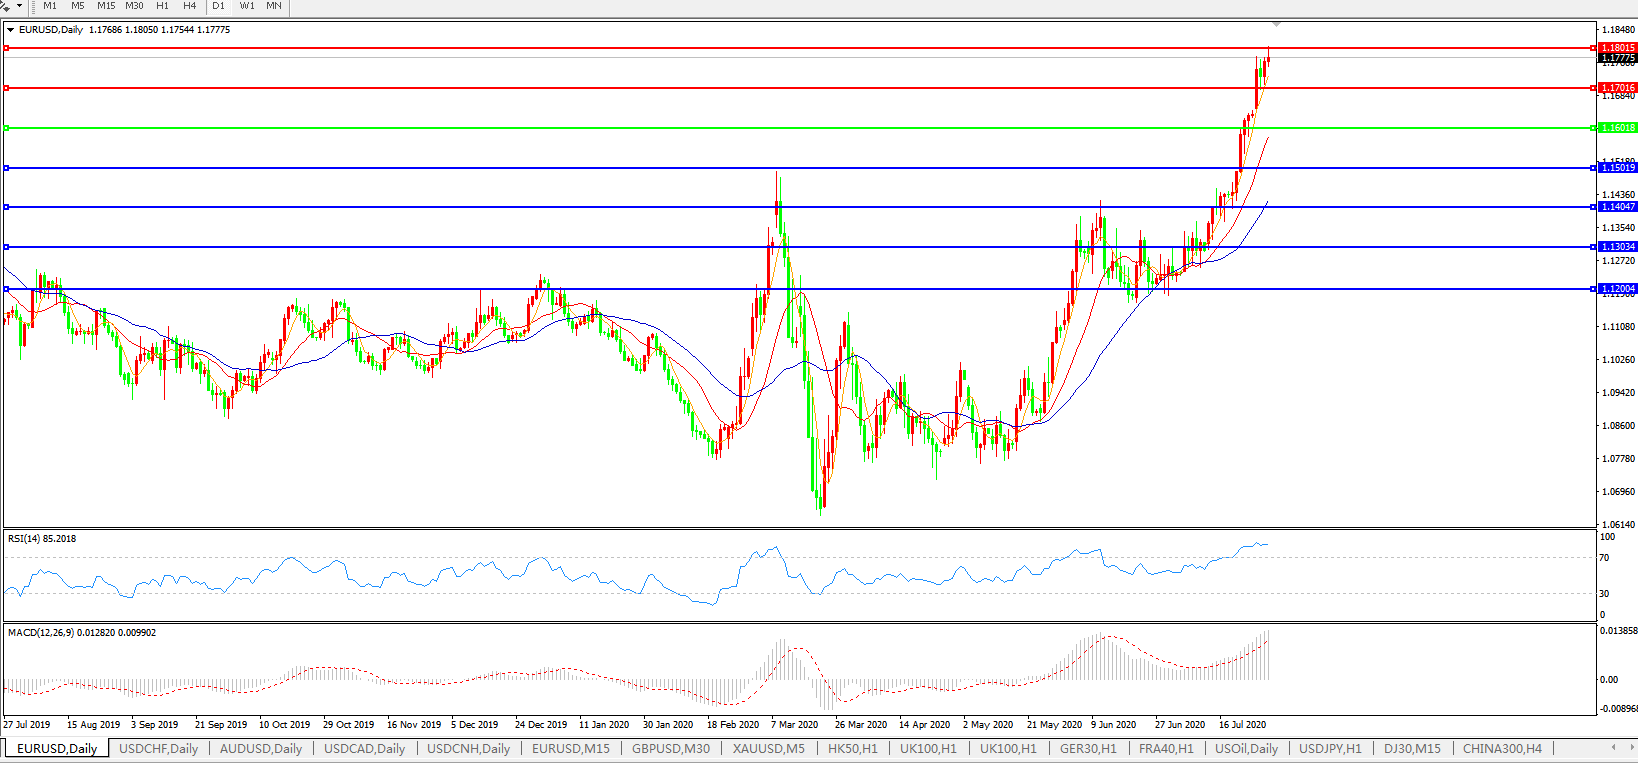Switch to the GBPUSD,M30 chart tab
This screenshot has height=763, width=1638.
(x=670, y=749)
